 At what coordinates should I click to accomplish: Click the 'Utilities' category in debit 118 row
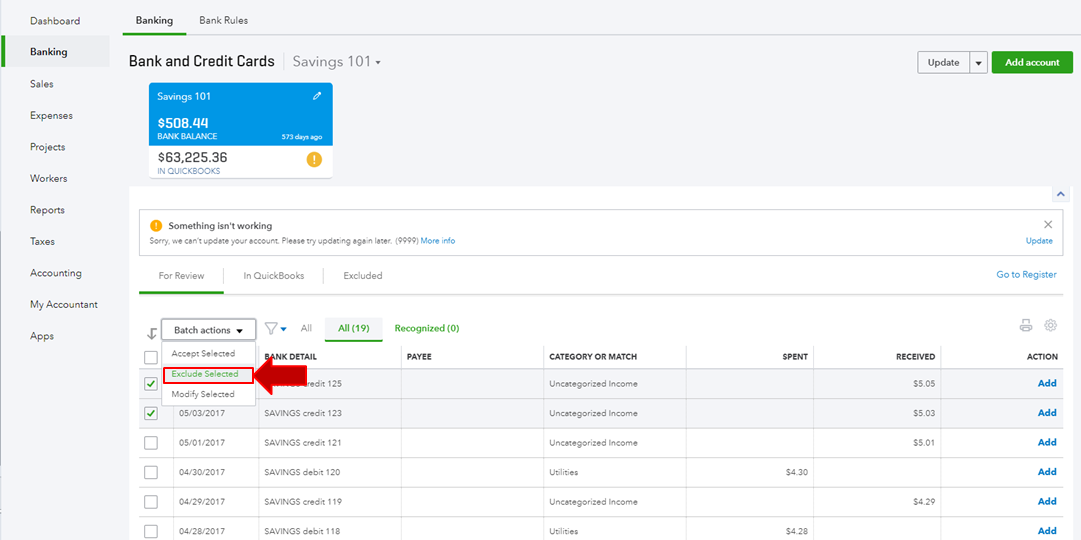564,531
